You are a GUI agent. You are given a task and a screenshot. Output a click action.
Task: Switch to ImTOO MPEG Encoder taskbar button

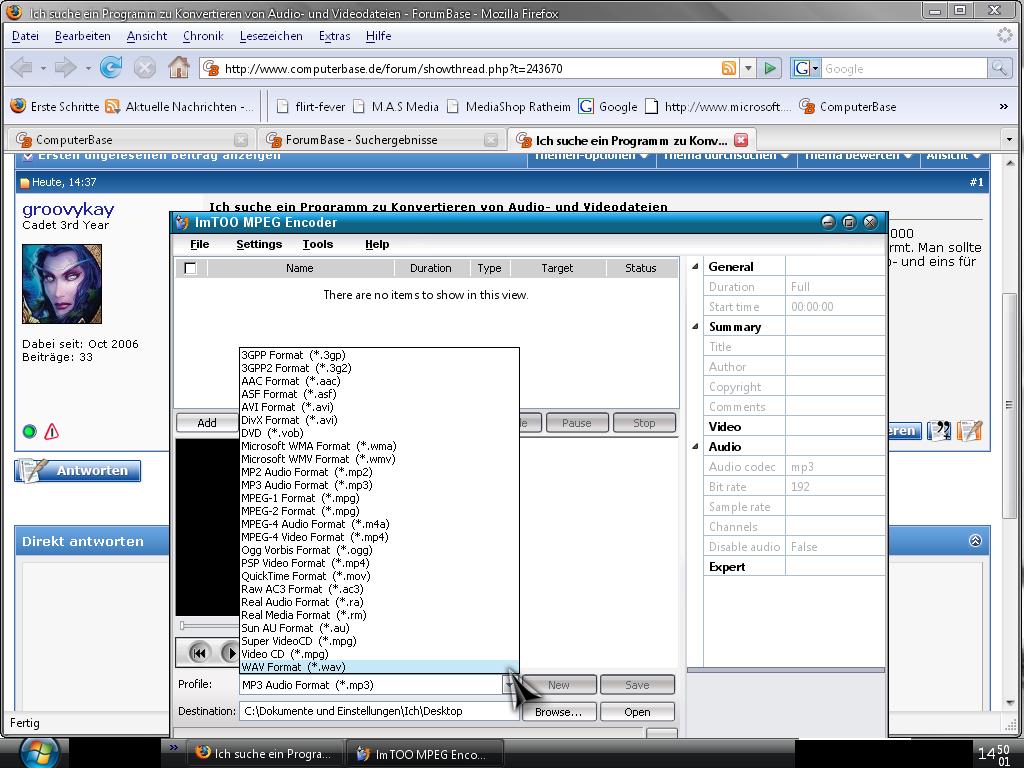pos(426,754)
